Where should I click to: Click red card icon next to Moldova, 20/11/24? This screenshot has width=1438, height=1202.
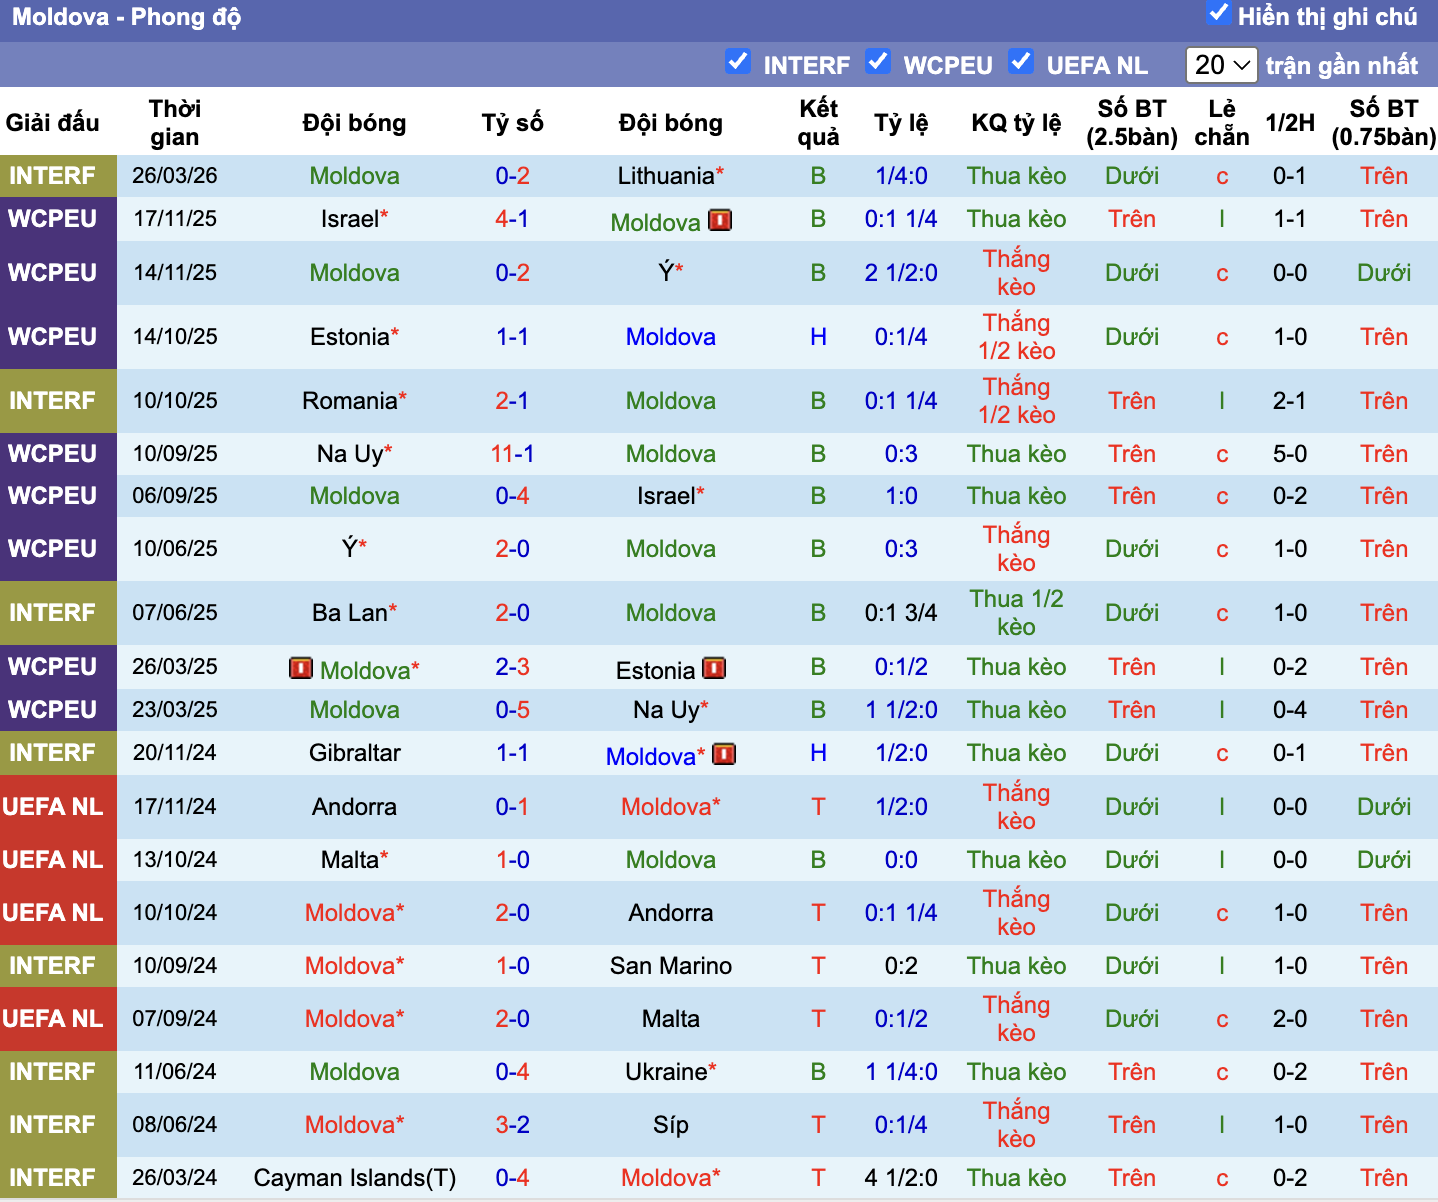[x=724, y=754]
